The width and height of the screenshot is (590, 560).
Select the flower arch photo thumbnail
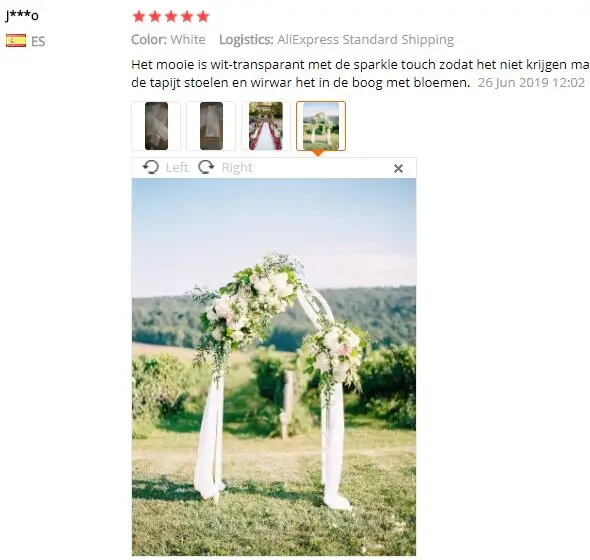321,126
